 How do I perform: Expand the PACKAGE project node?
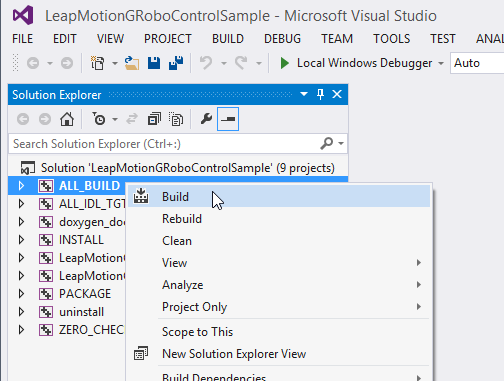point(21,294)
